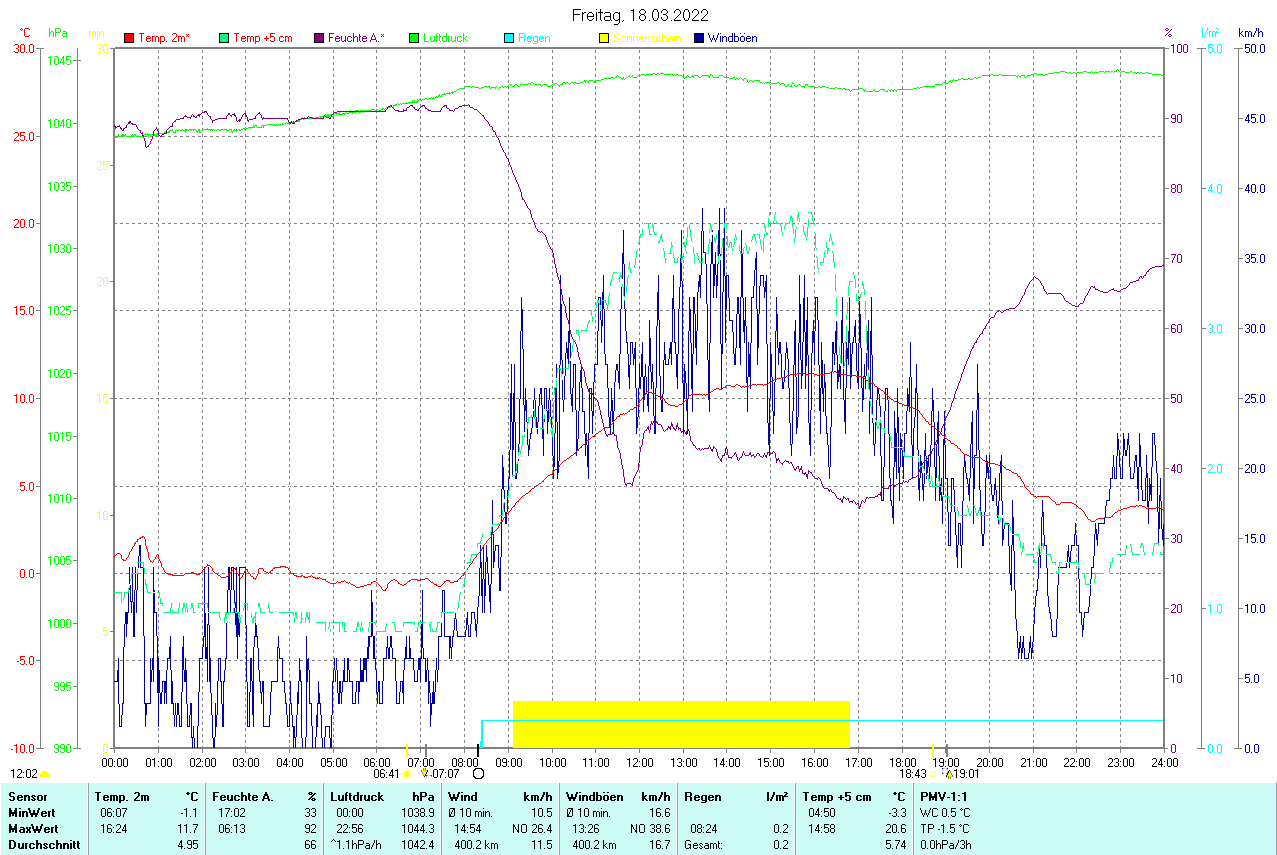Click the WC 0.5 °C value
1277x855 pixels.
tap(945, 813)
